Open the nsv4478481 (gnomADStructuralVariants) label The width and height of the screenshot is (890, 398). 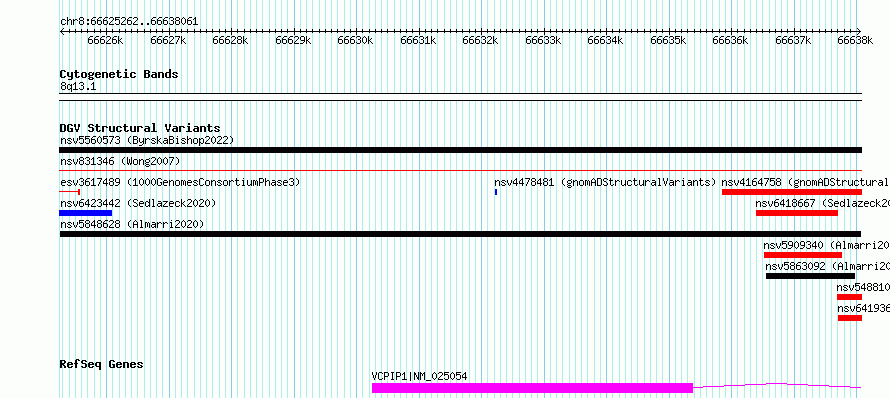pos(605,183)
